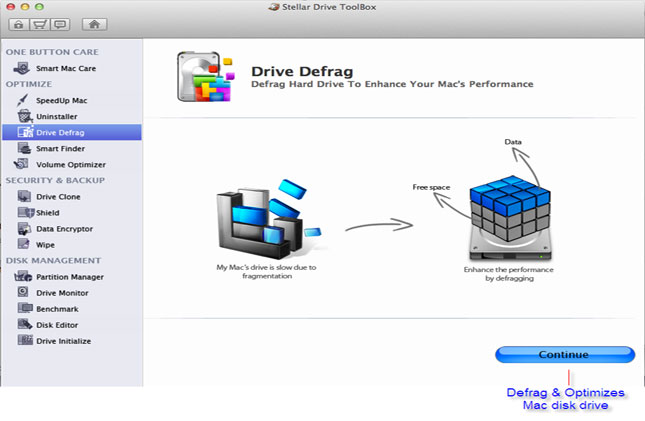The image size is (645, 421).
Task: Click the Wipe icon
Action: (23, 244)
